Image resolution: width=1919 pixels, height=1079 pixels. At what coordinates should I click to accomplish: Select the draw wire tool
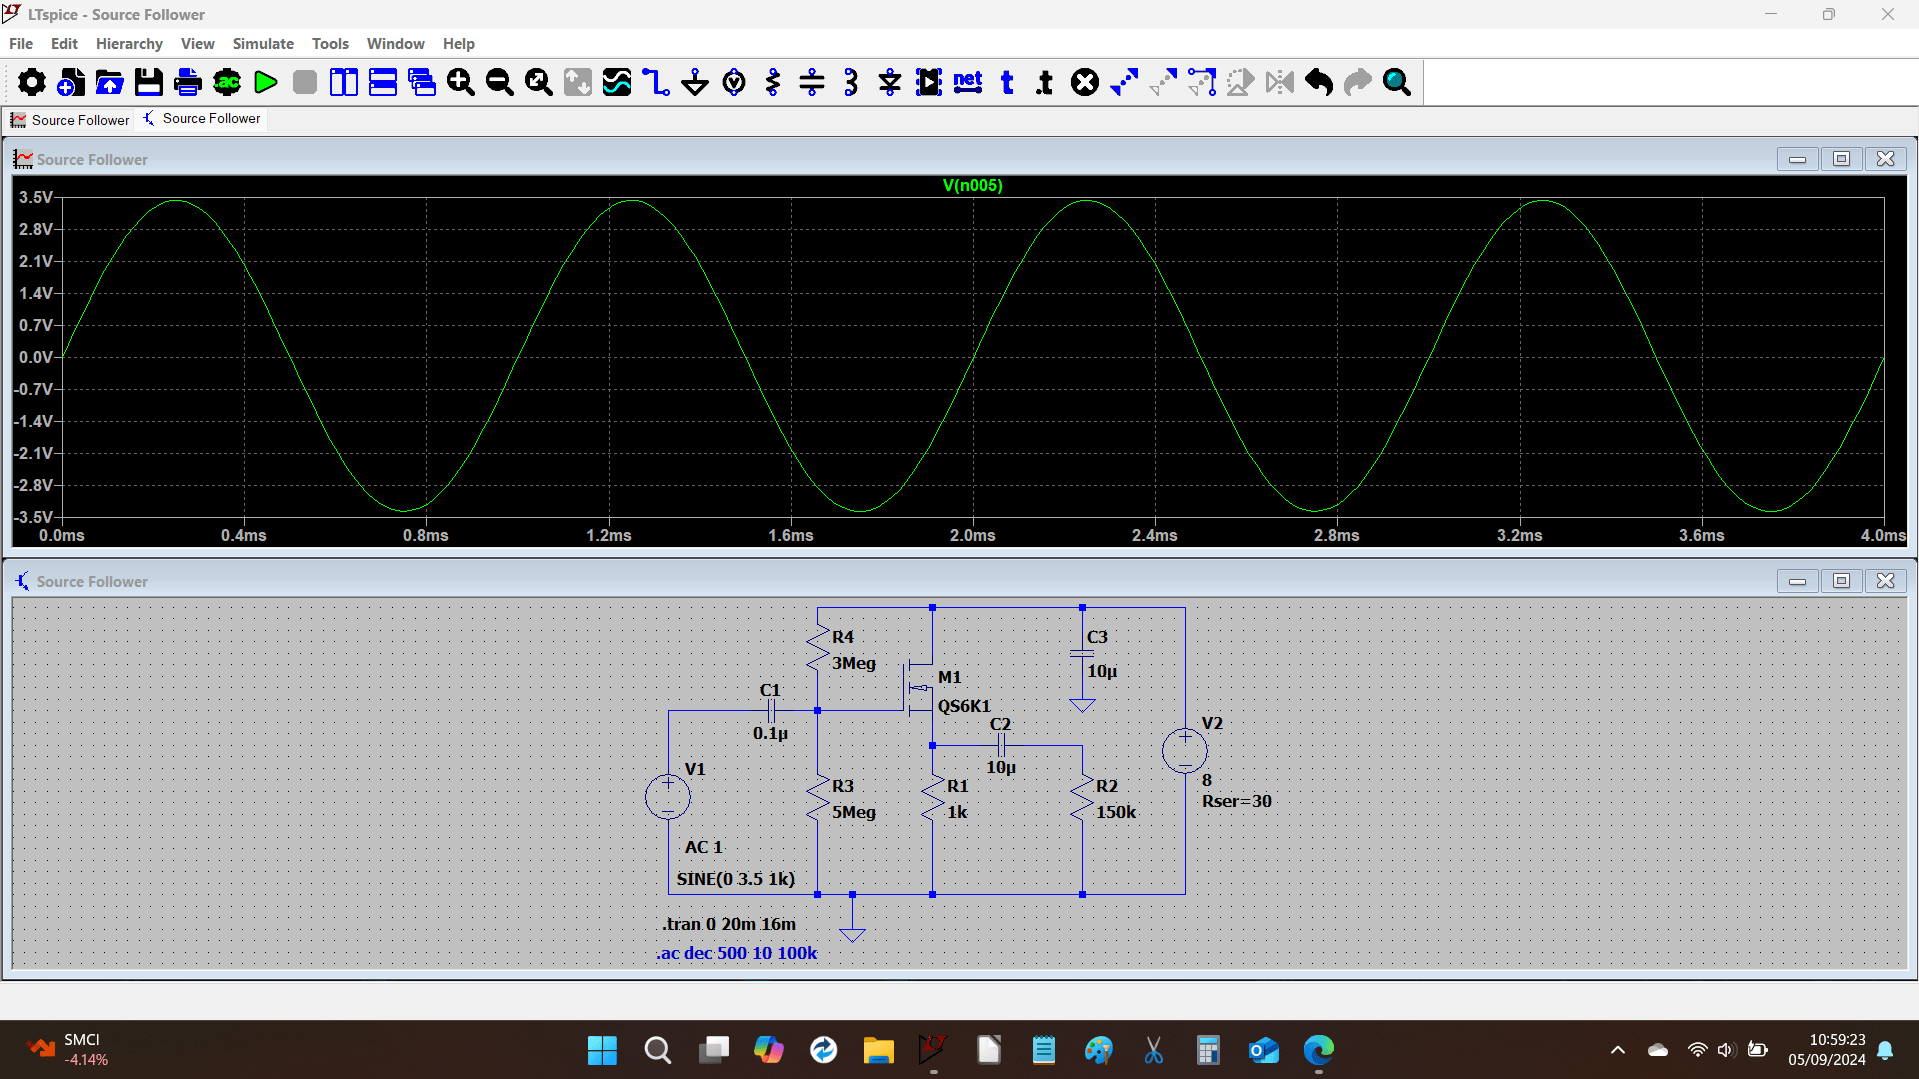coord(656,82)
